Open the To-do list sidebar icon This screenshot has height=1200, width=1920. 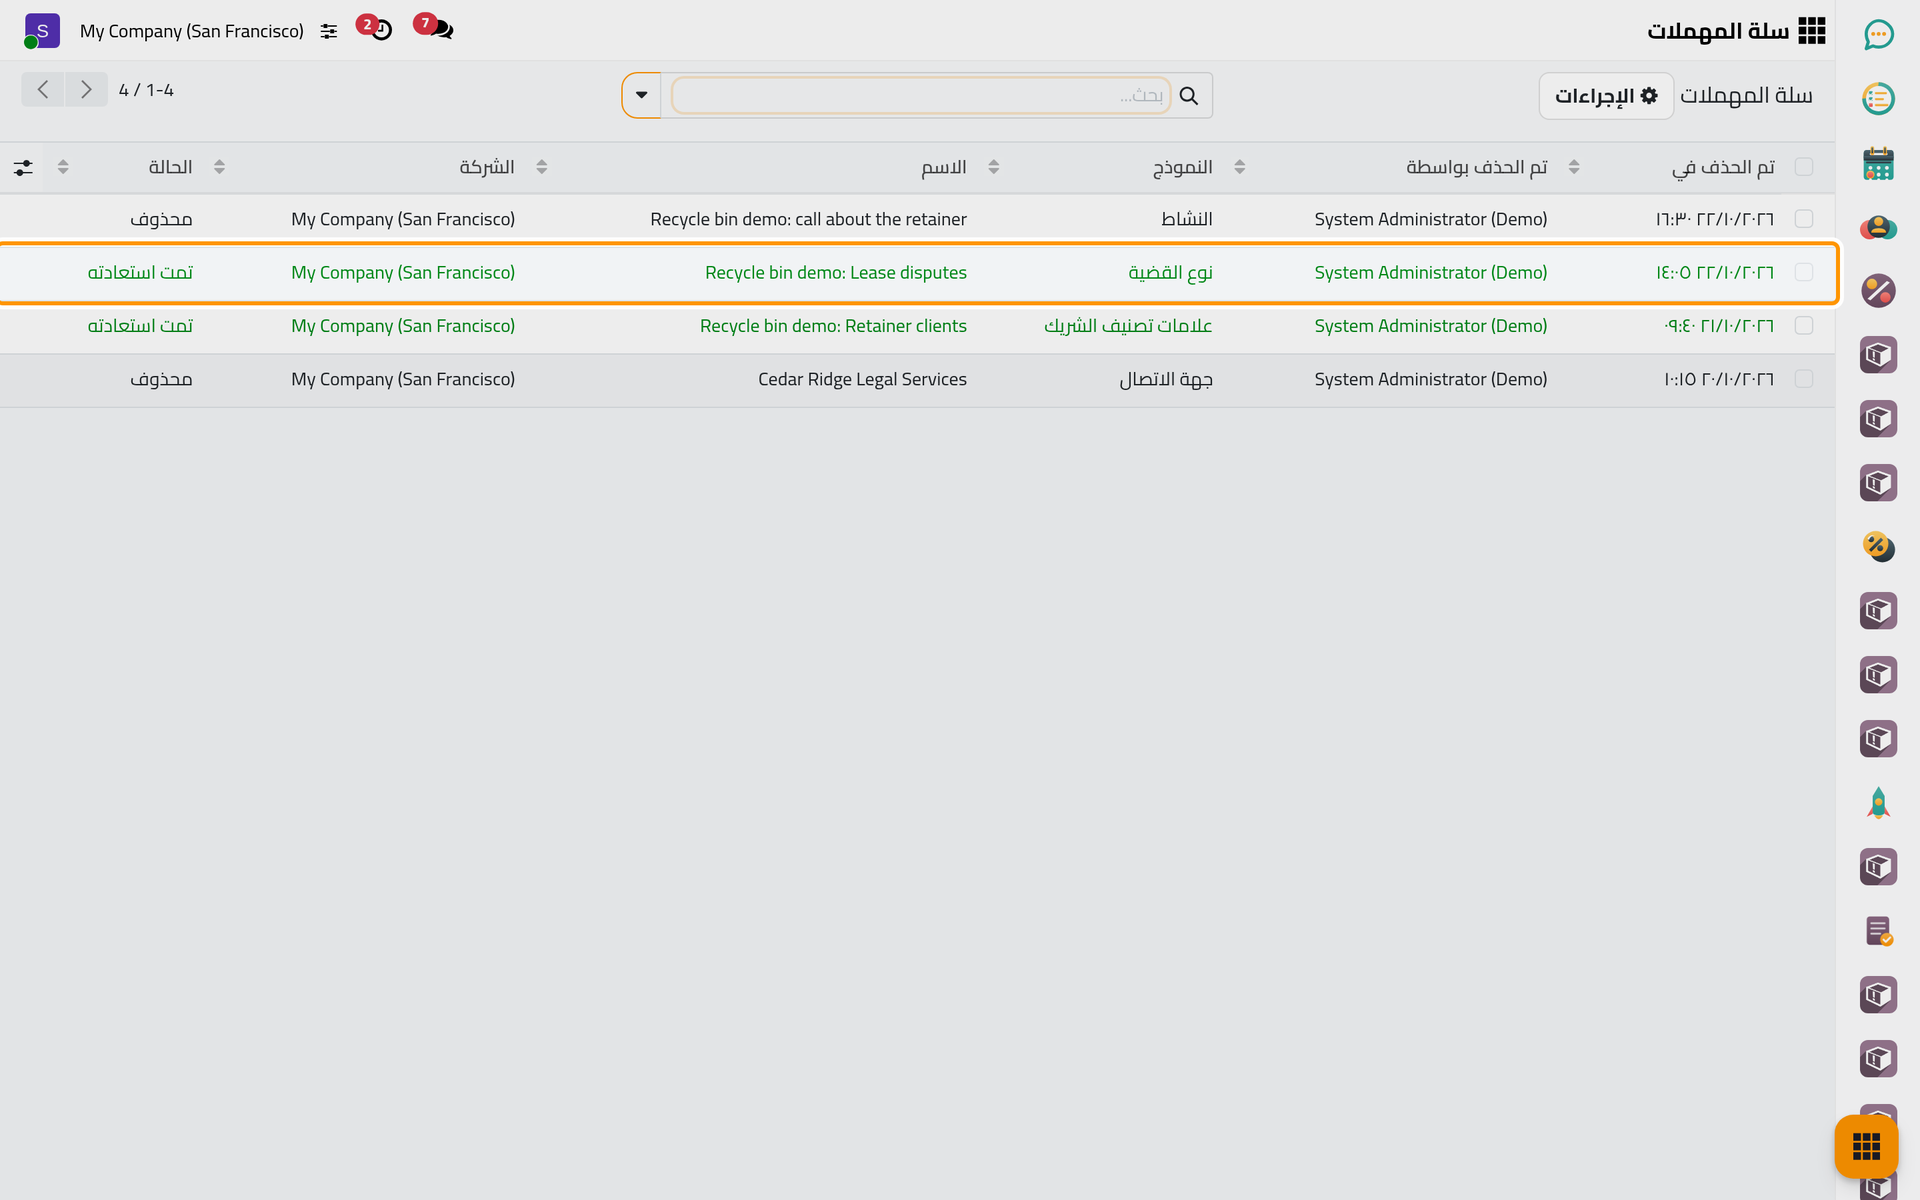[1878, 98]
